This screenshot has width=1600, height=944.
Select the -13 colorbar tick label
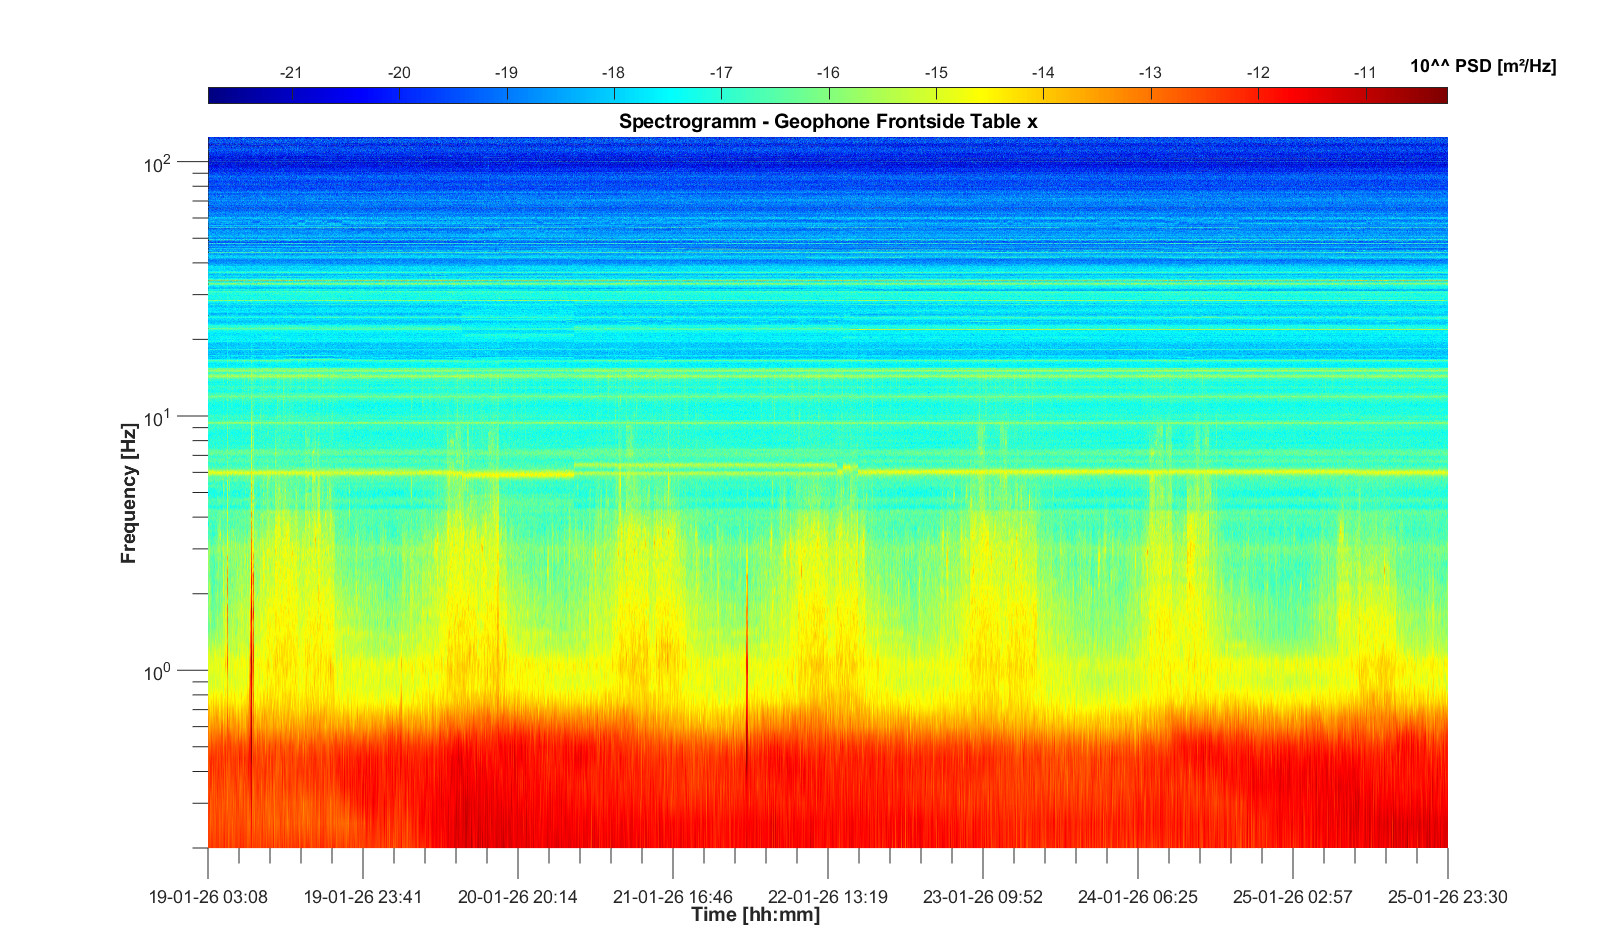point(1150,73)
